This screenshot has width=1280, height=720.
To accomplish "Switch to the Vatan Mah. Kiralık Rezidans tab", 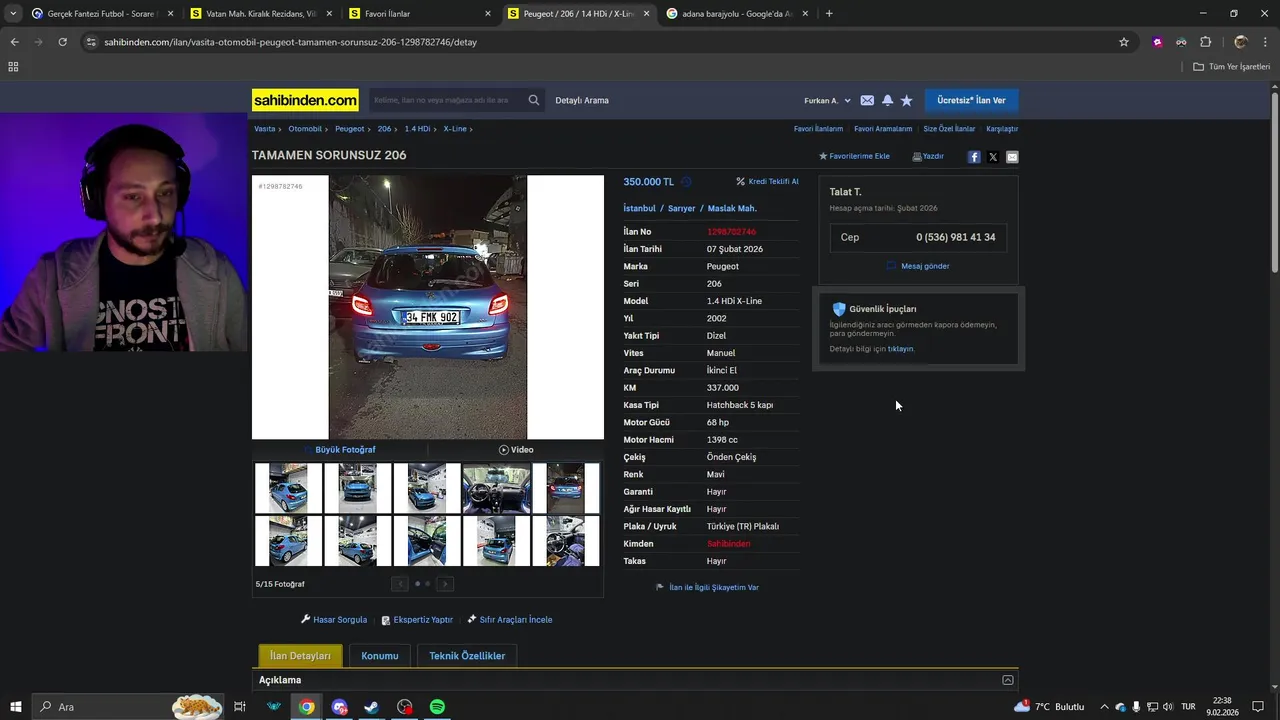I will click(260, 14).
